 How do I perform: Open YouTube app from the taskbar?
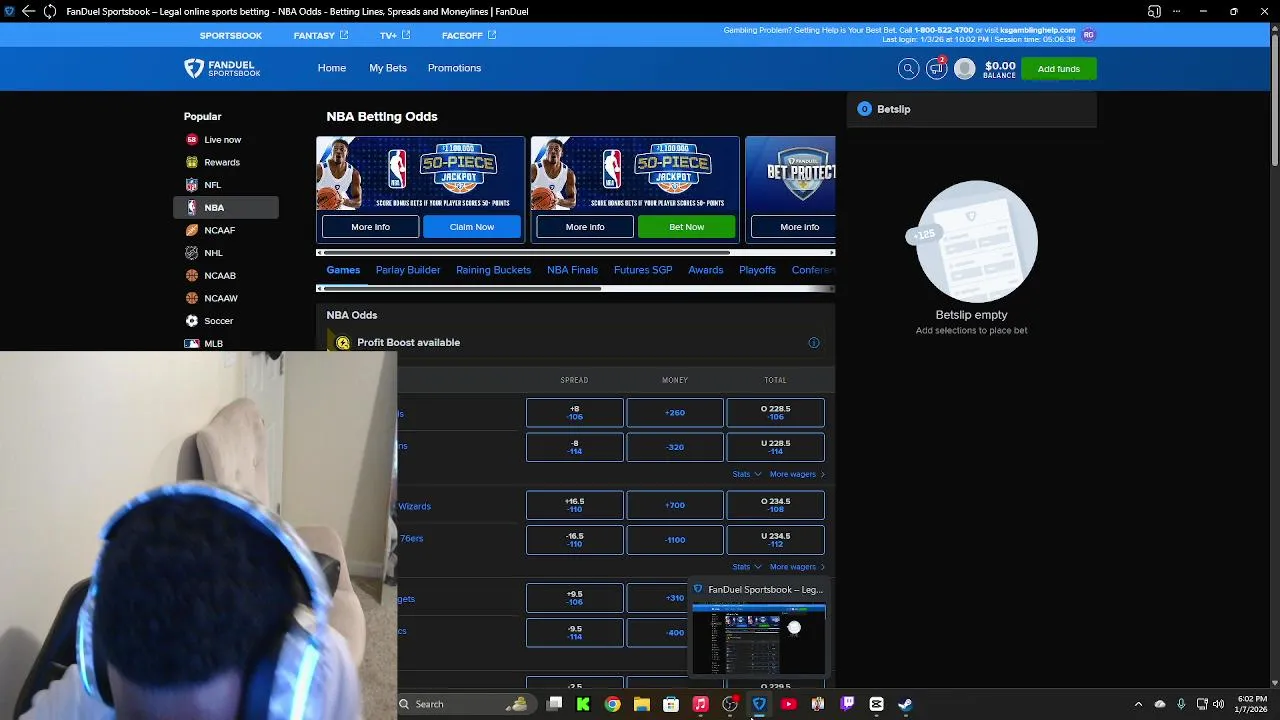click(x=788, y=704)
